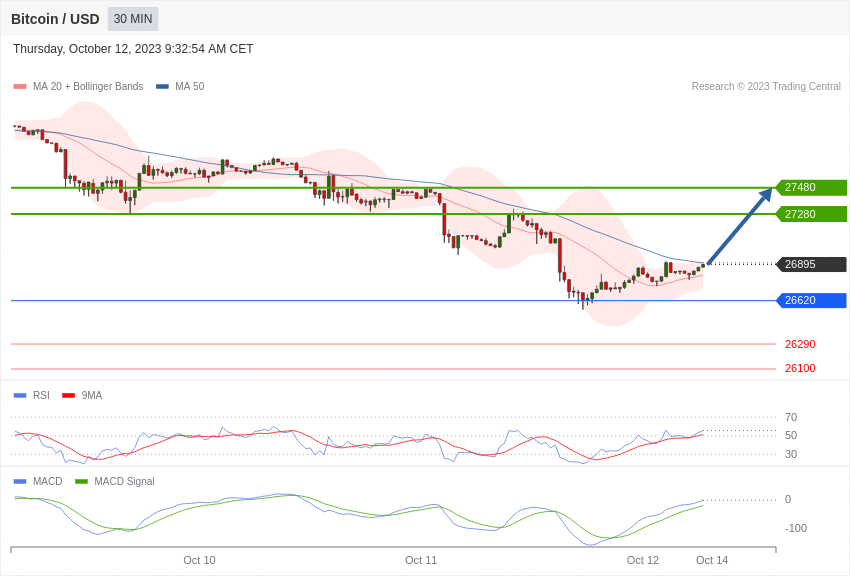Click the Oct 12 date label
Viewport: 850px width, 576px height.
(x=643, y=560)
